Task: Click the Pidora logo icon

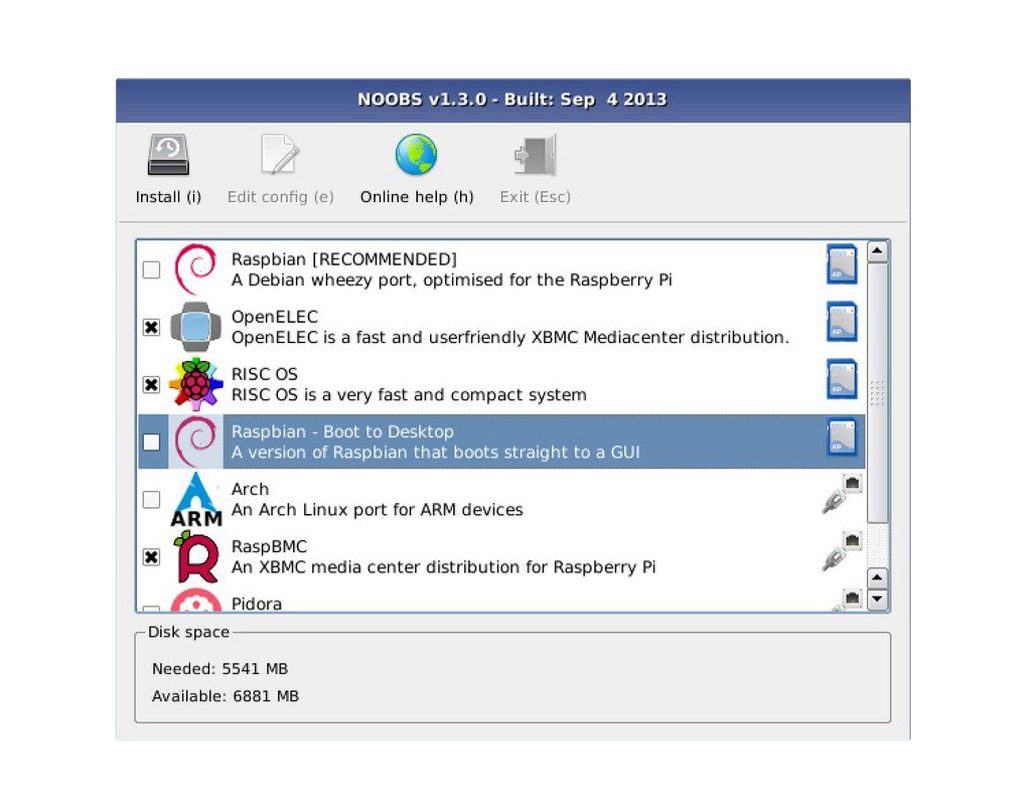Action: 195,600
